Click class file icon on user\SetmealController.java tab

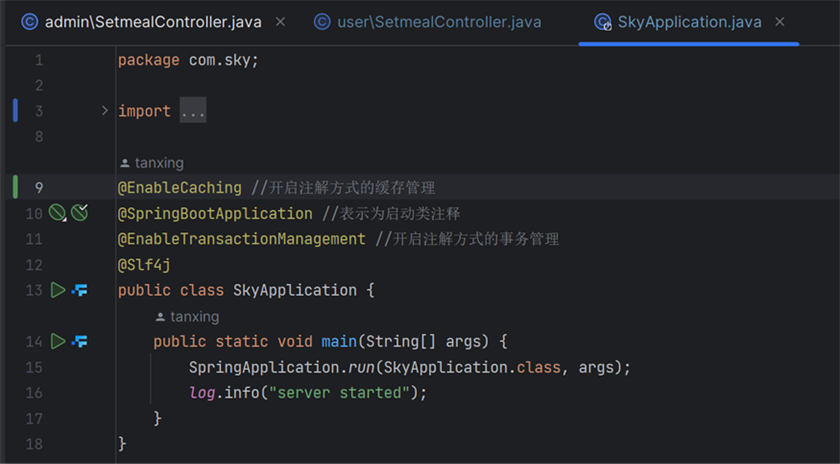point(322,22)
